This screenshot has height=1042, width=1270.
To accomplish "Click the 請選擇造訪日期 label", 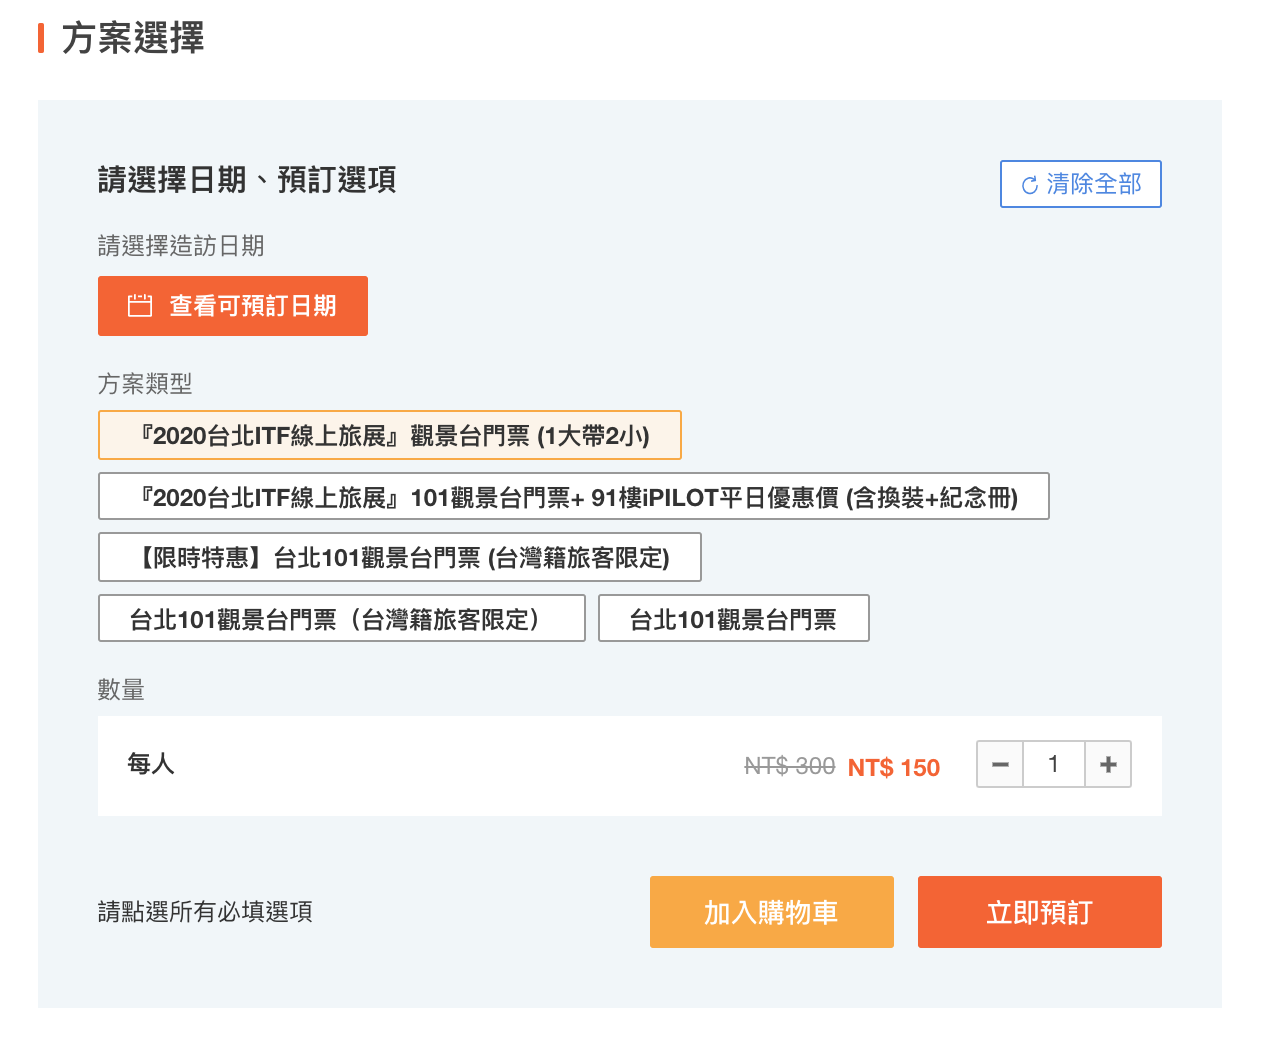I will [181, 245].
